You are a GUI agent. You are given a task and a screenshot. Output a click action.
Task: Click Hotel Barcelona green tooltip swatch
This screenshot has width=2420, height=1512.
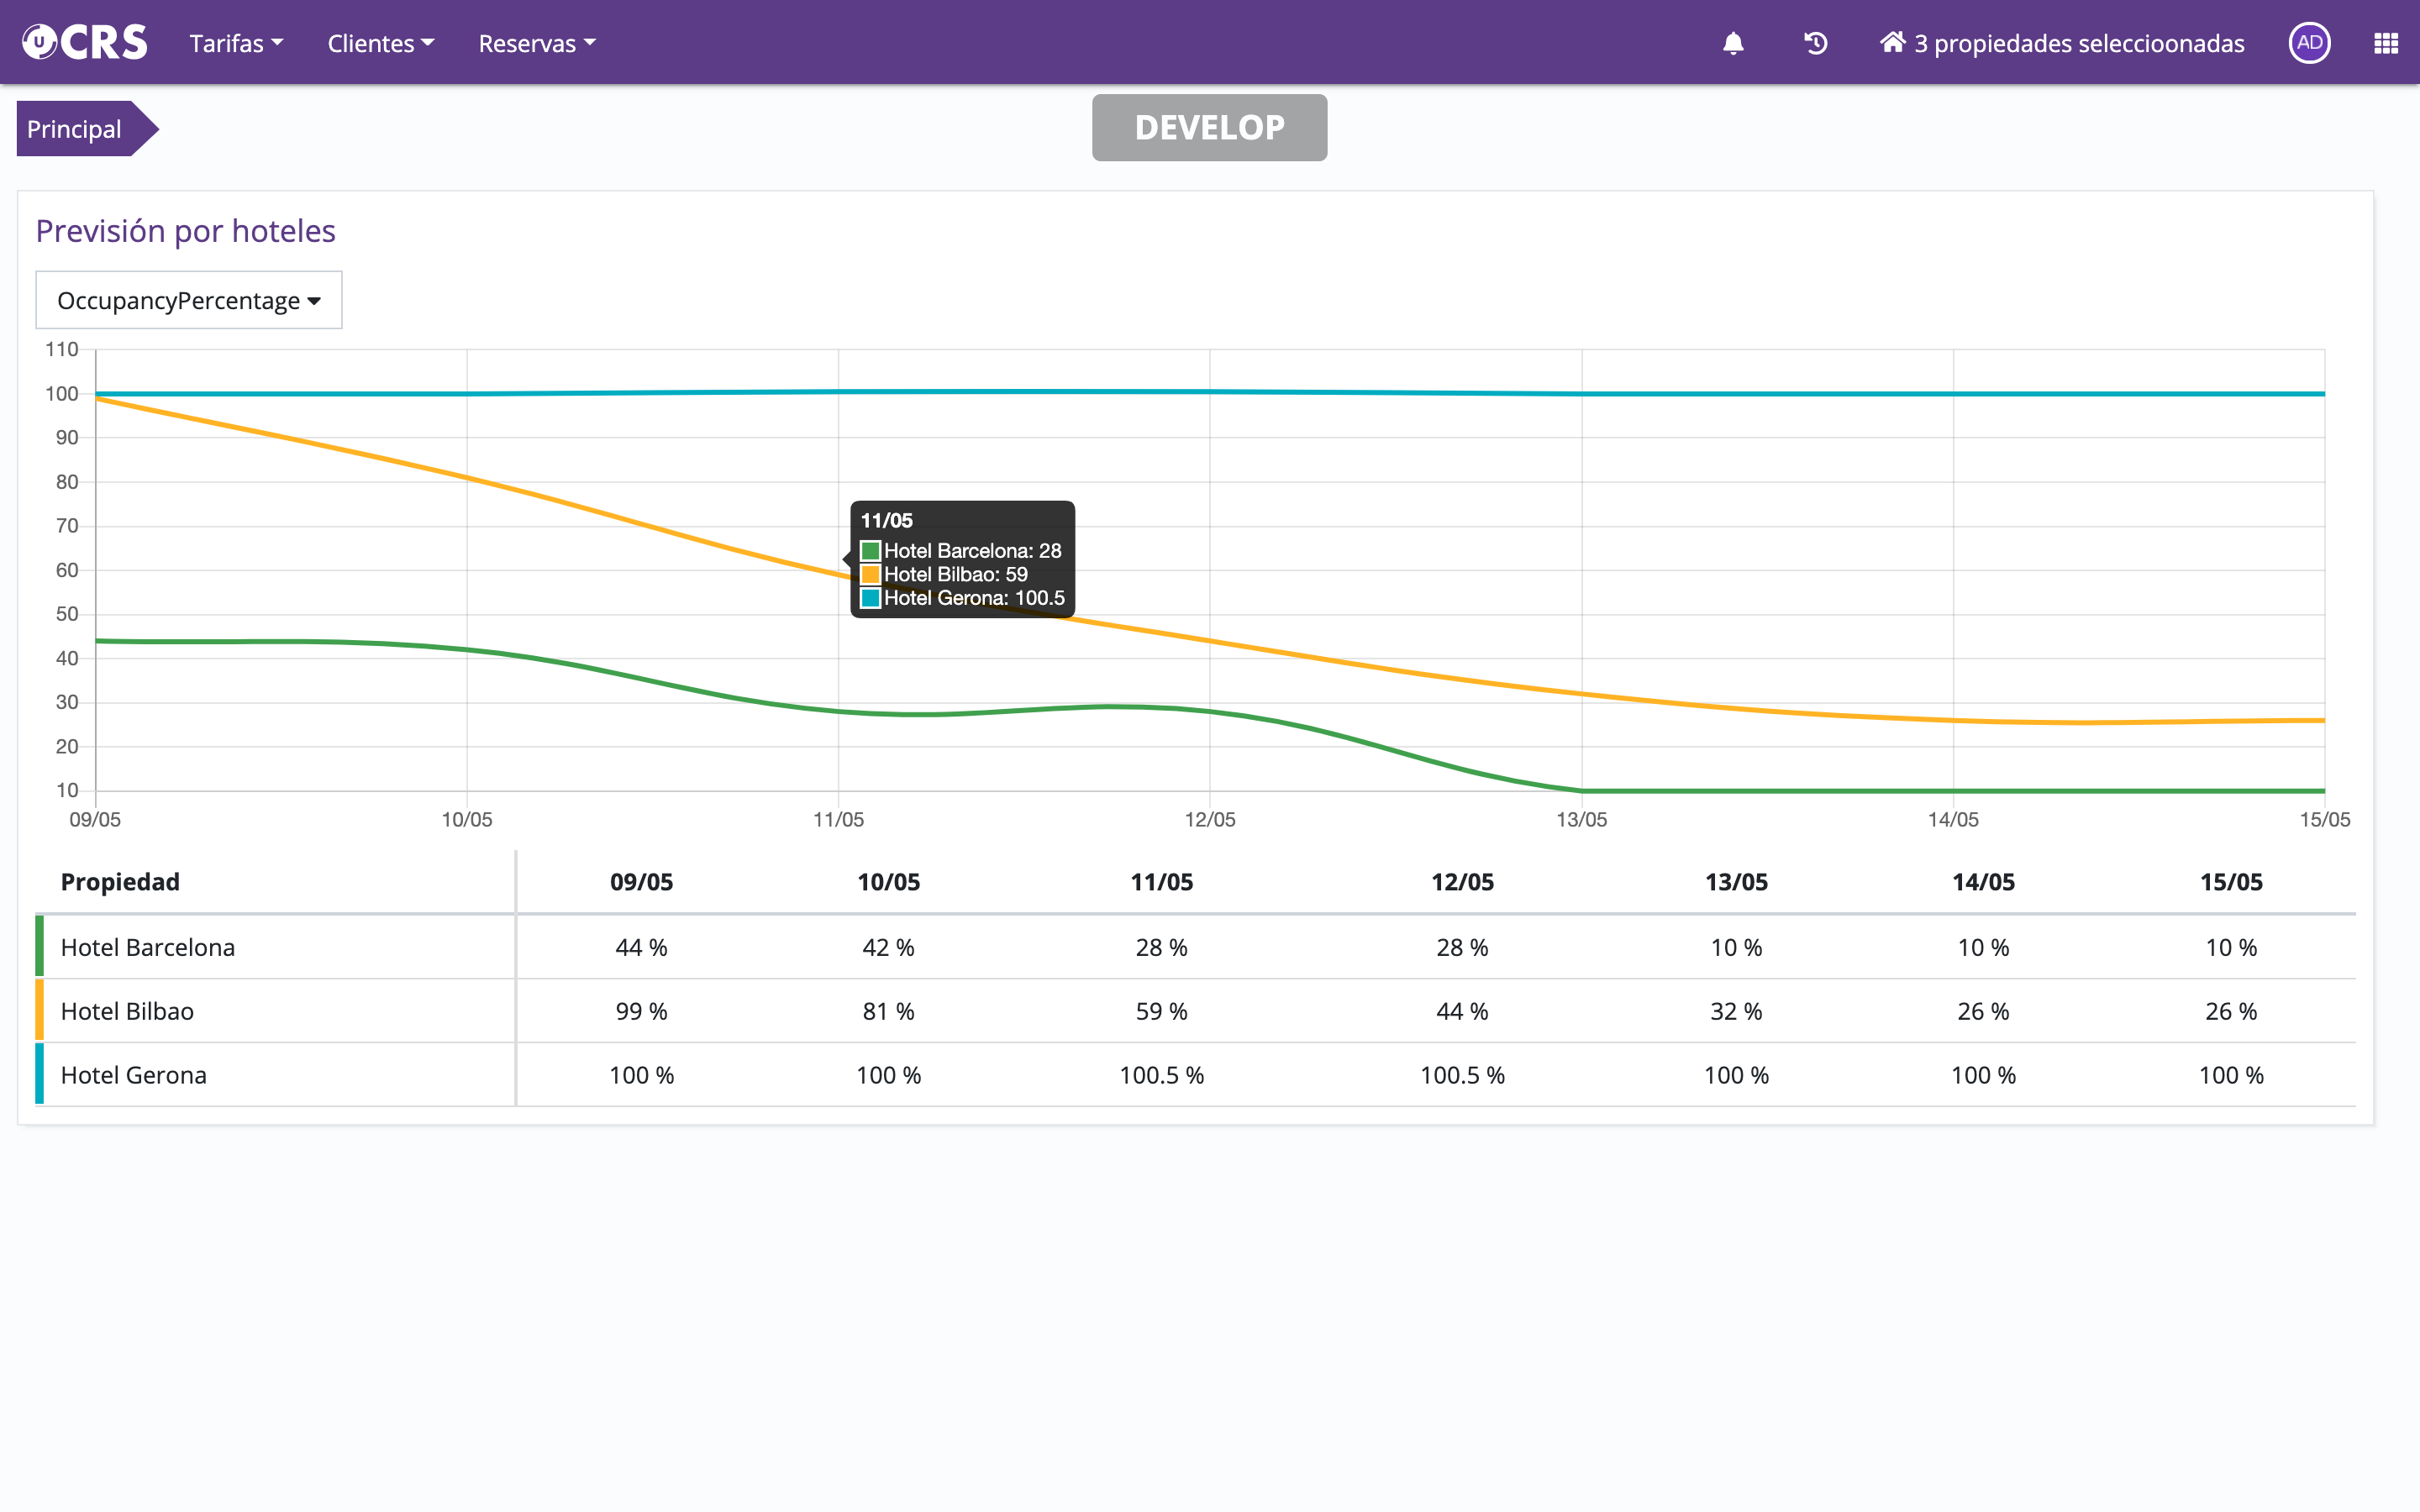click(x=870, y=551)
